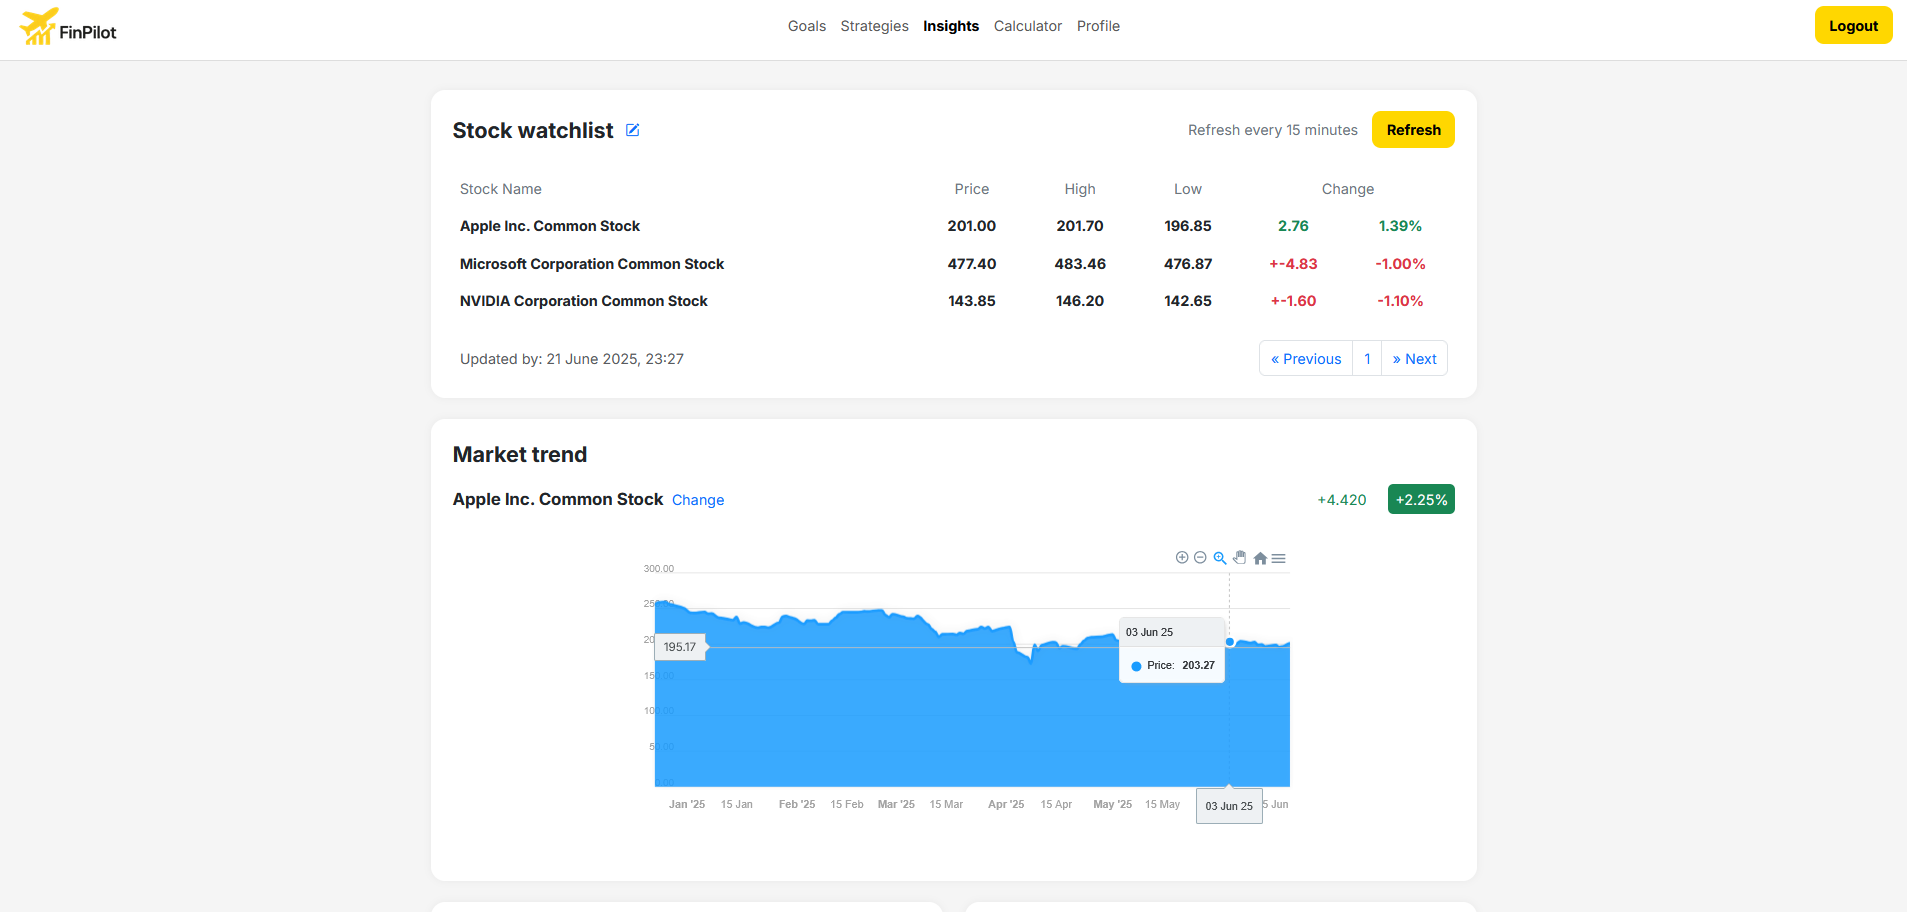
Task: Edit the stock watchlist via pencil icon
Action: (632, 130)
